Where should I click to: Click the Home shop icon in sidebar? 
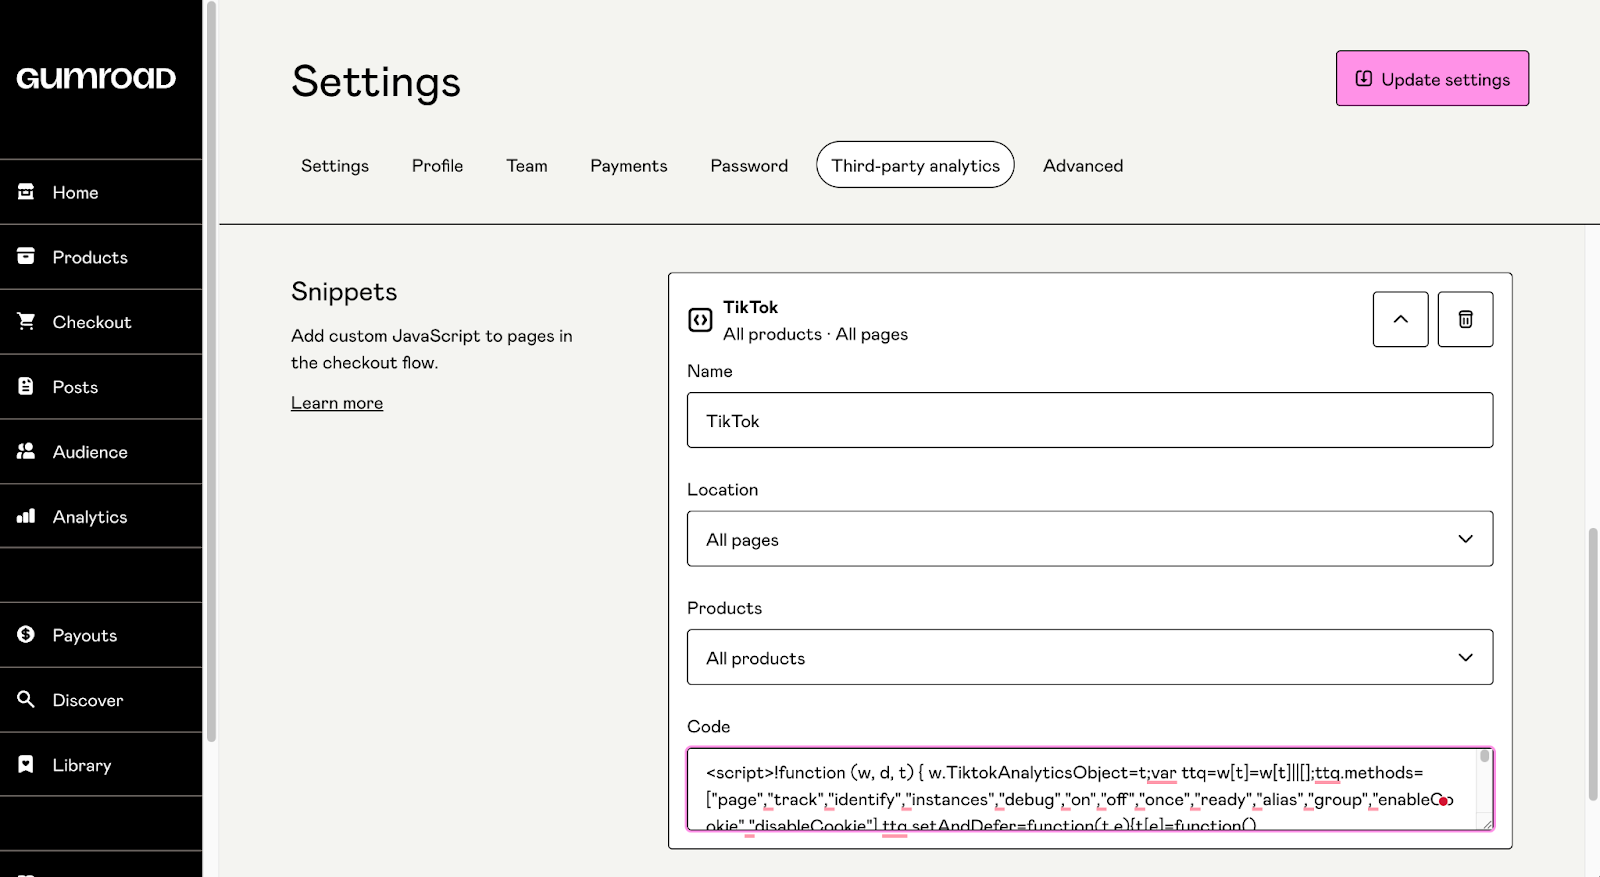click(x=26, y=191)
